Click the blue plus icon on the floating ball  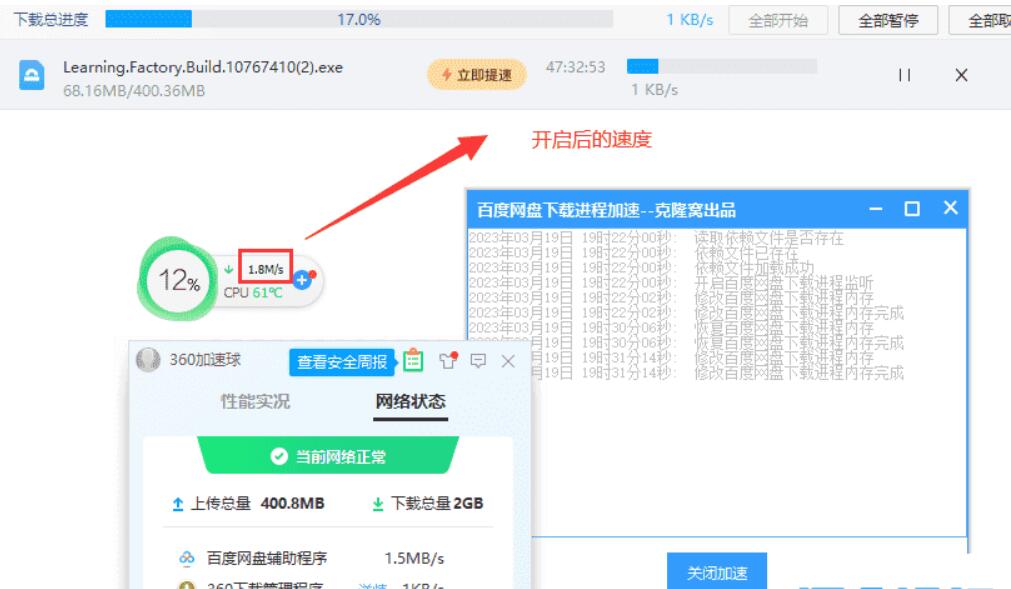click(x=302, y=280)
